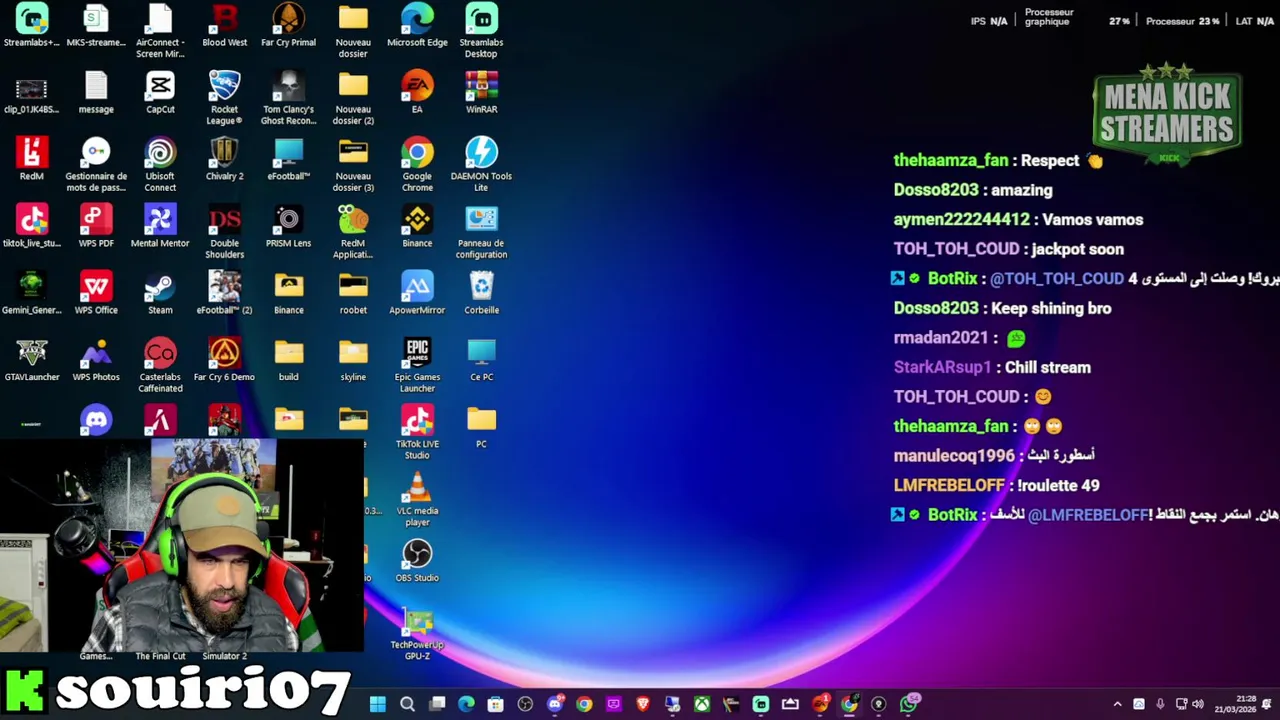Open the WPS Photos icon

click(x=96, y=361)
